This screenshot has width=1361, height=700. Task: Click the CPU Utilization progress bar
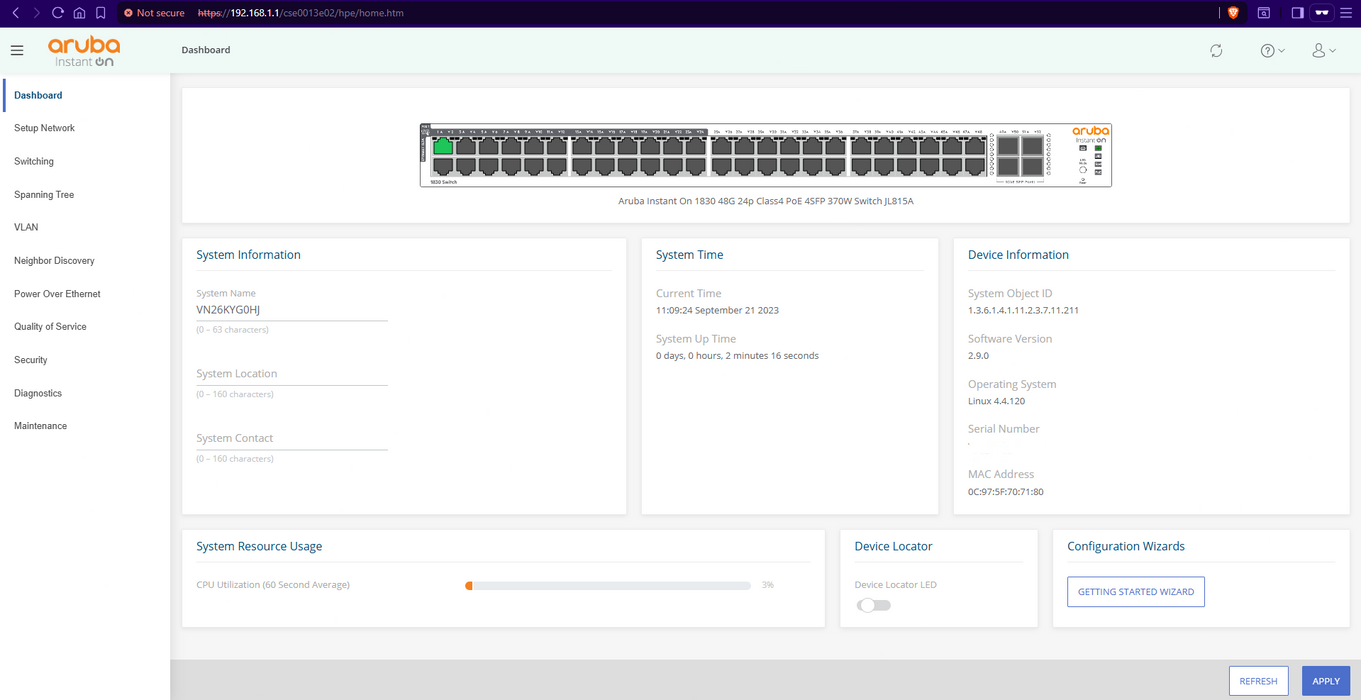(608, 586)
